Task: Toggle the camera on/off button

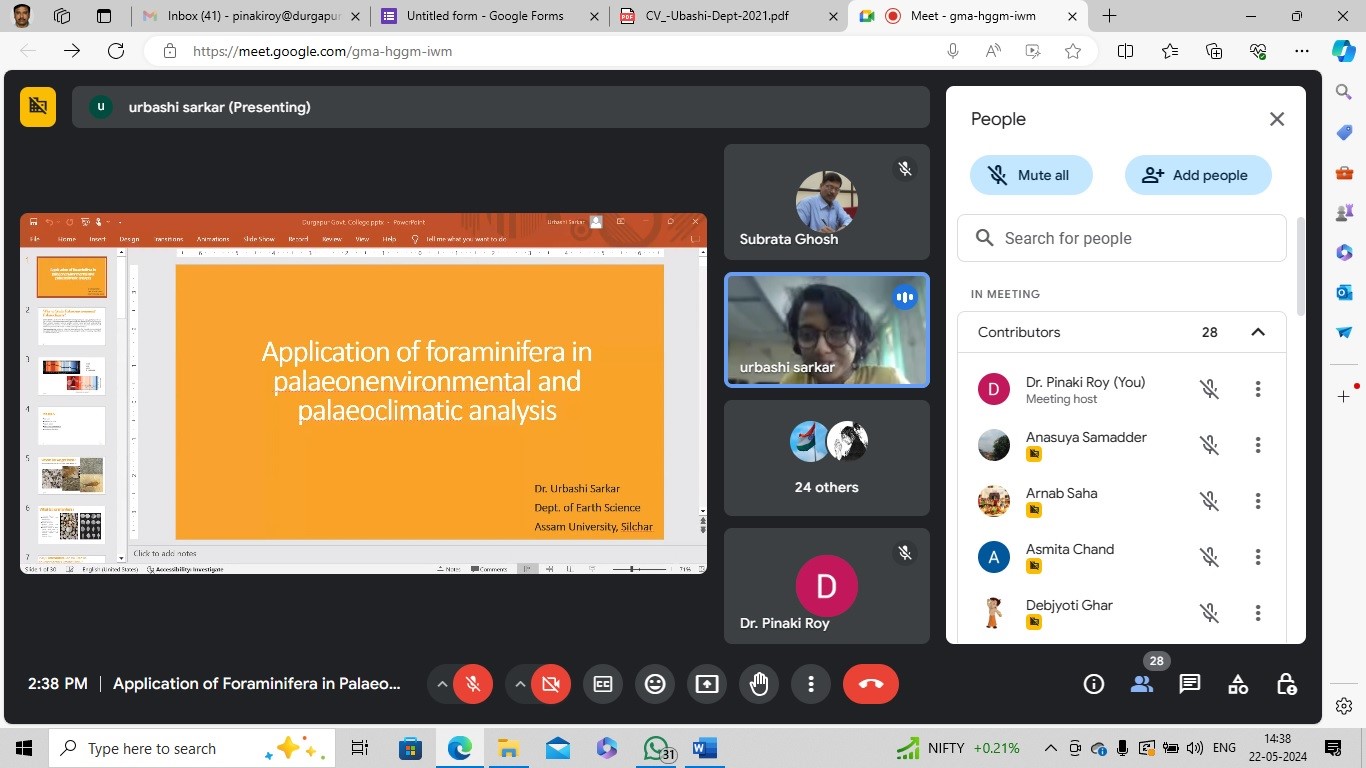Action: tap(550, 684)
